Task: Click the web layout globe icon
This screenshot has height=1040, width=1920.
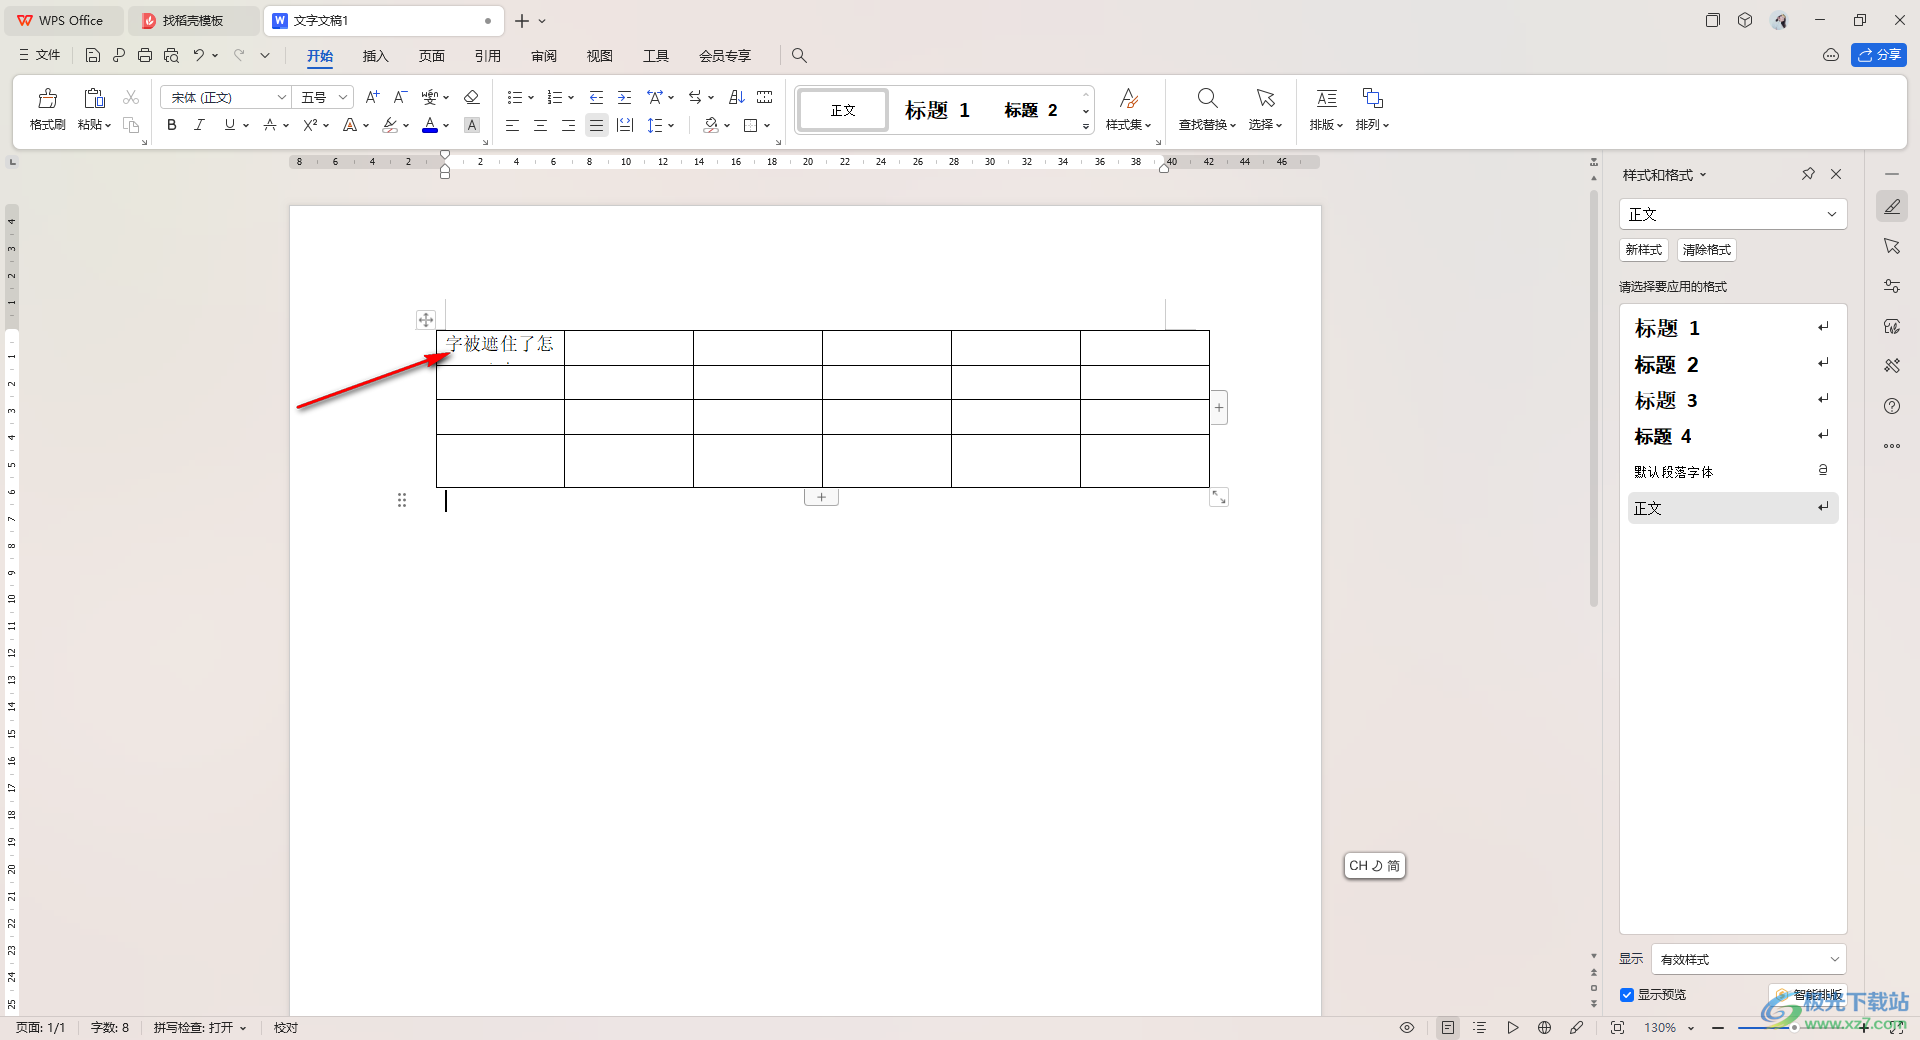Action: click(1544, 1027)
